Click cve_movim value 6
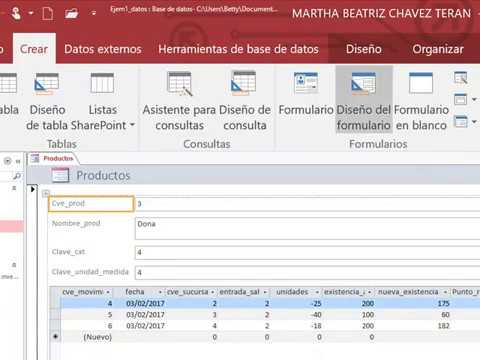The width and height of the screenshot is (480, 360). 110,326
